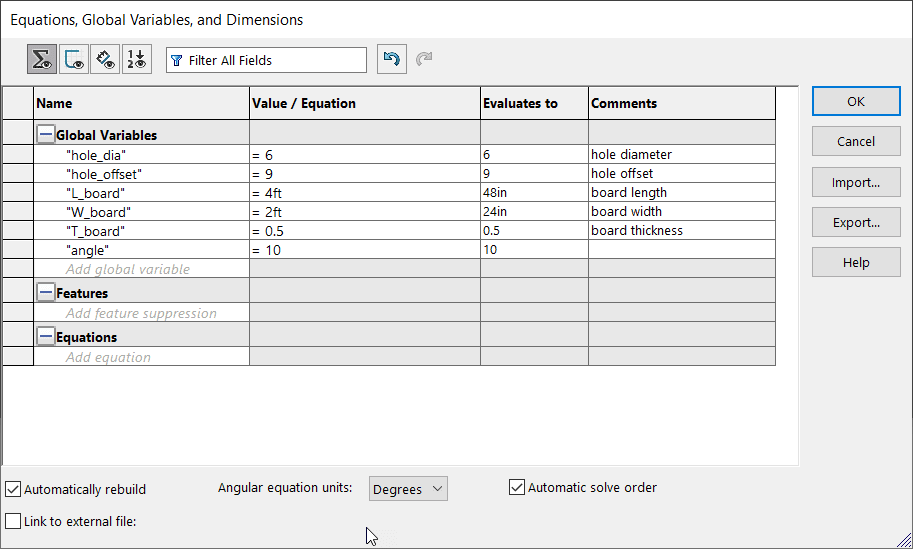Select the "hole_dia" variable name

96,155
